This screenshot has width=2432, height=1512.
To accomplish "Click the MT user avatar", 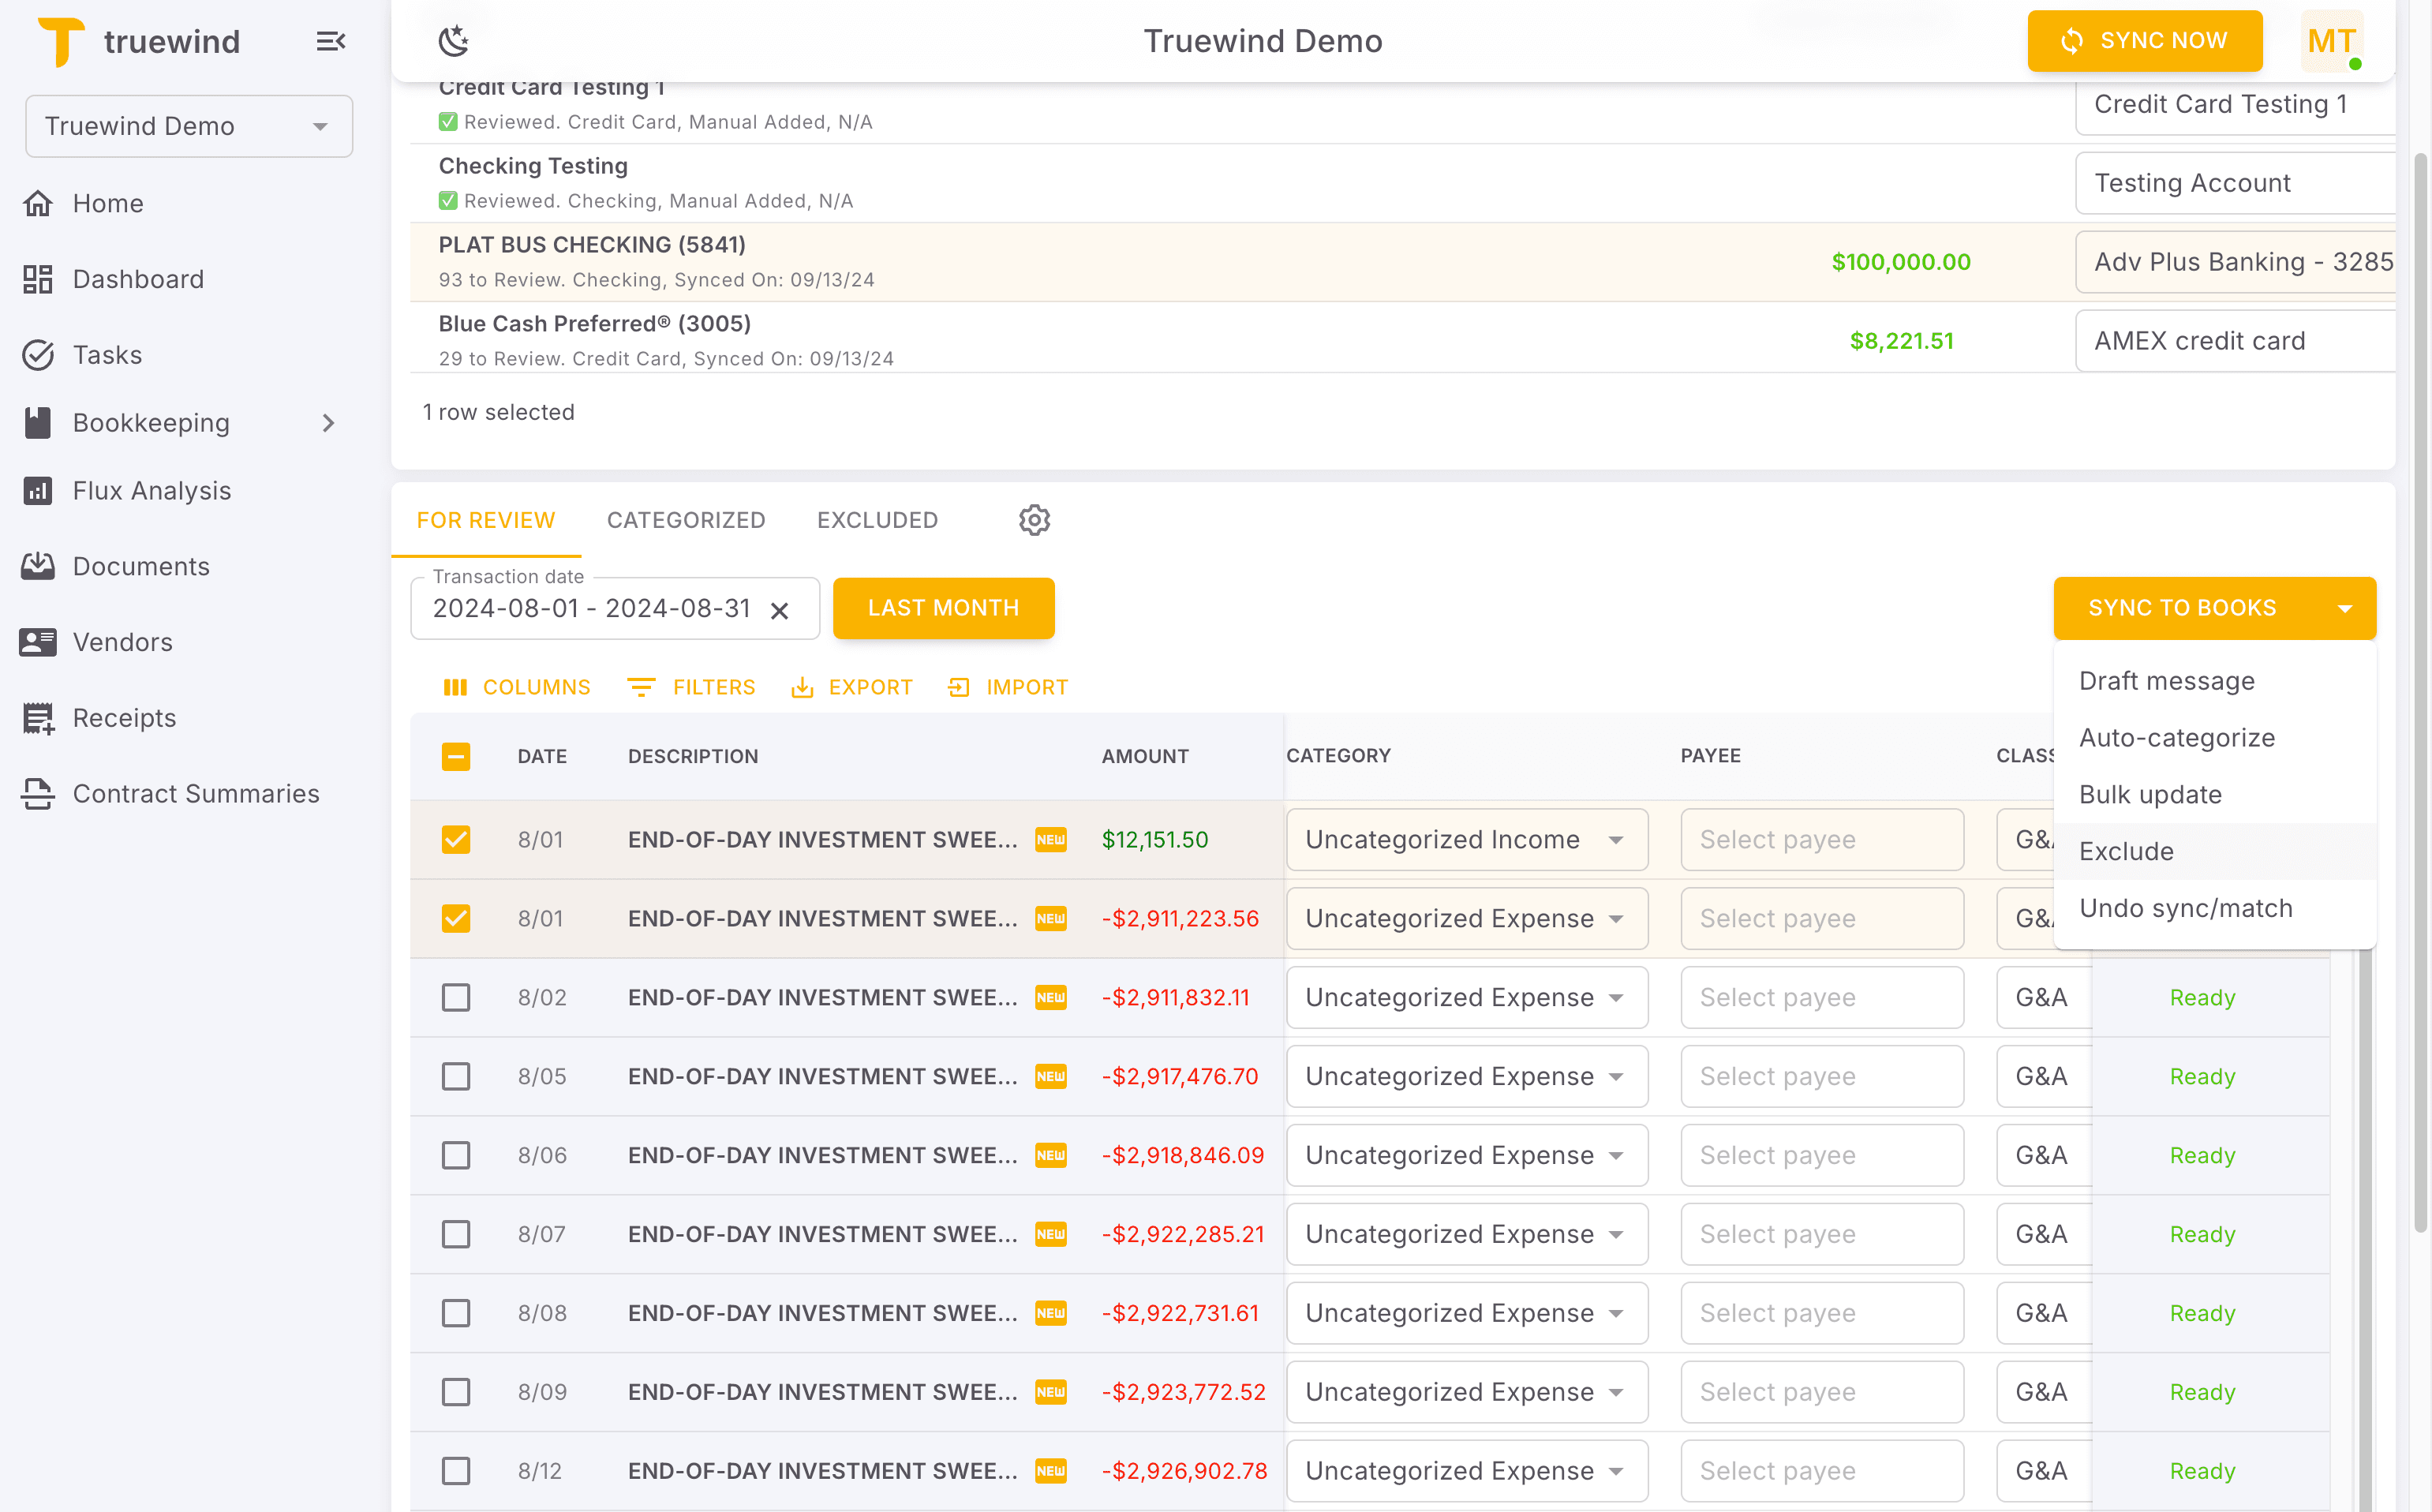I will tap(2331, 41).
